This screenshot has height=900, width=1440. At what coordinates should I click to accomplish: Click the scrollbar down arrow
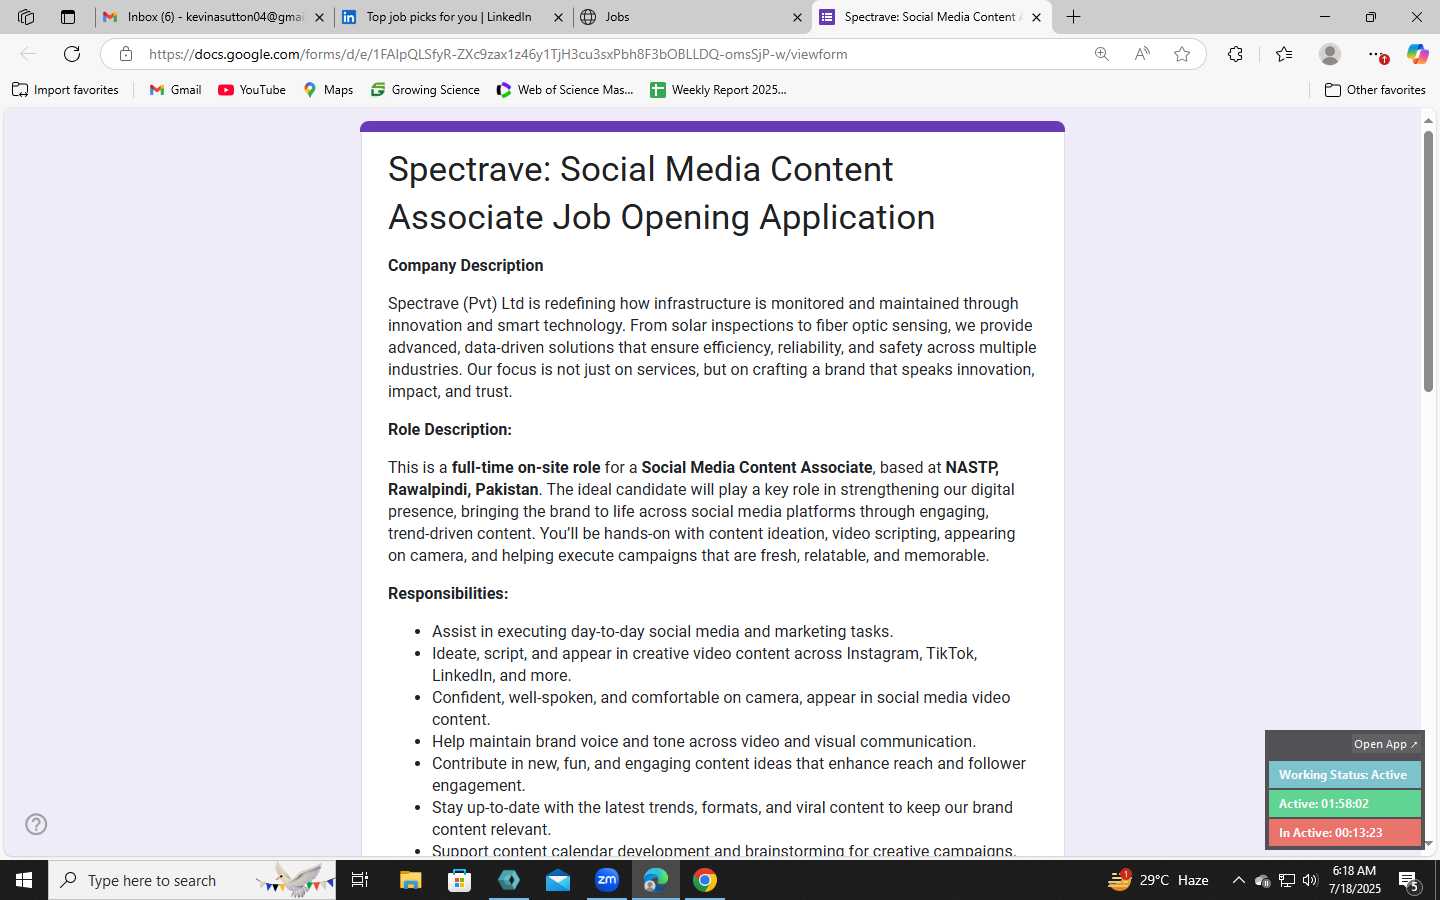coord(1429,845)
